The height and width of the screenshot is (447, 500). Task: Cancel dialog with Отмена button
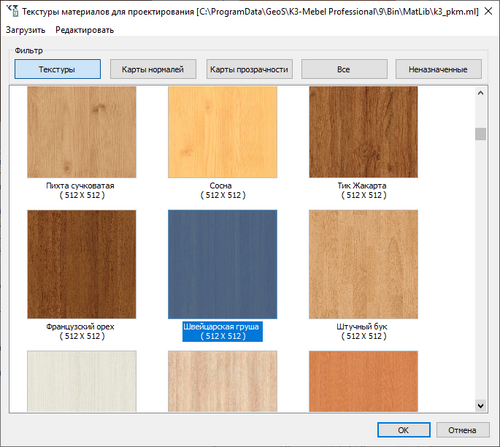coord(463,430)
